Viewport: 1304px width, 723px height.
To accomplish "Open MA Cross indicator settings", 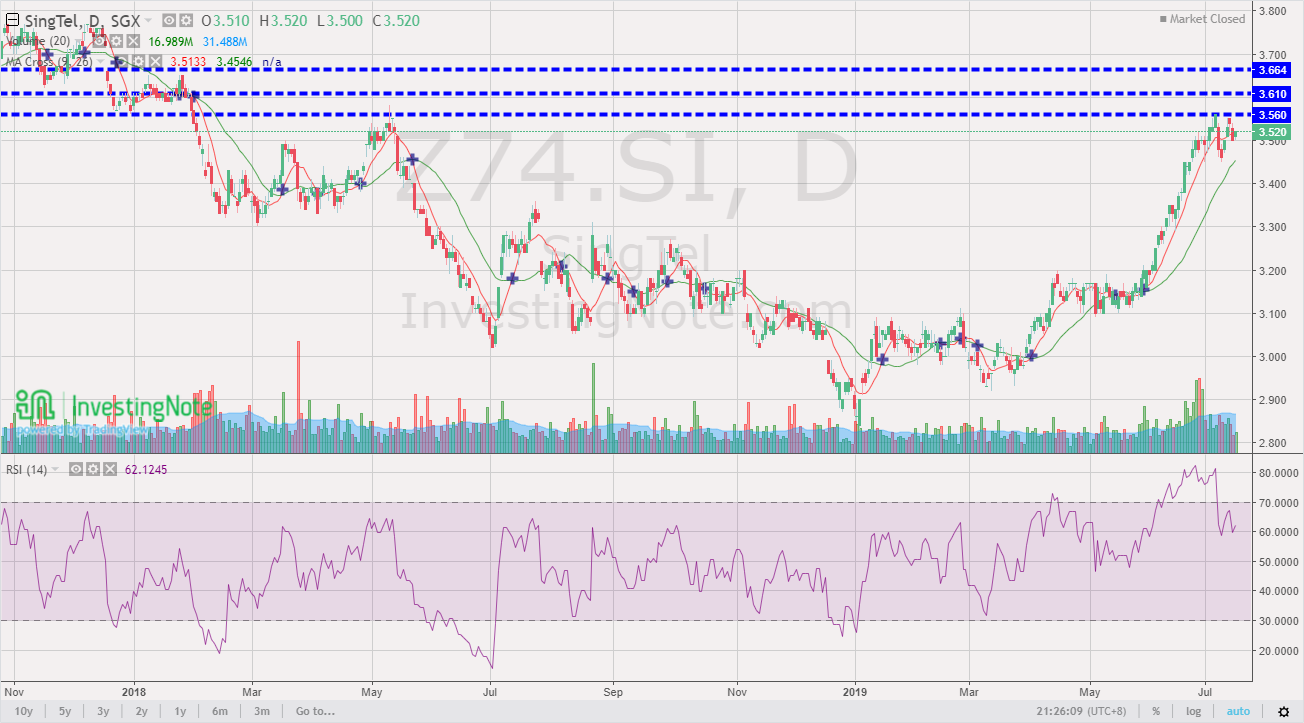I will (138, 61).
